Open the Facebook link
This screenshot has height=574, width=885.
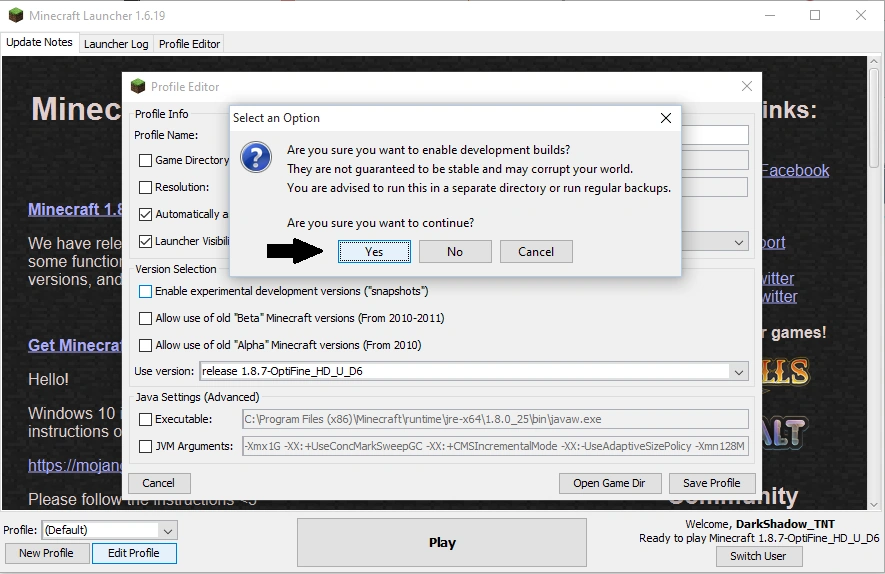[x=795, y=170]
